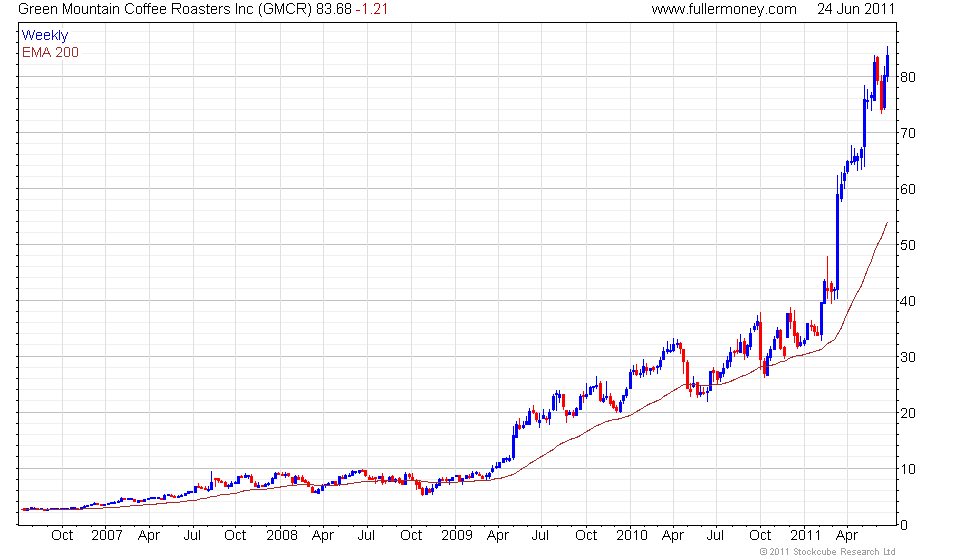
Task: Click the 10 price axis label
Action: click(908, 469)
